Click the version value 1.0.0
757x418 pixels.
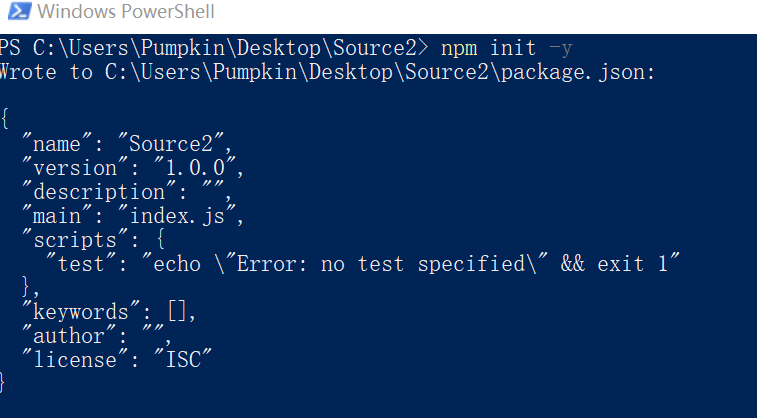(x=195, y=168)
